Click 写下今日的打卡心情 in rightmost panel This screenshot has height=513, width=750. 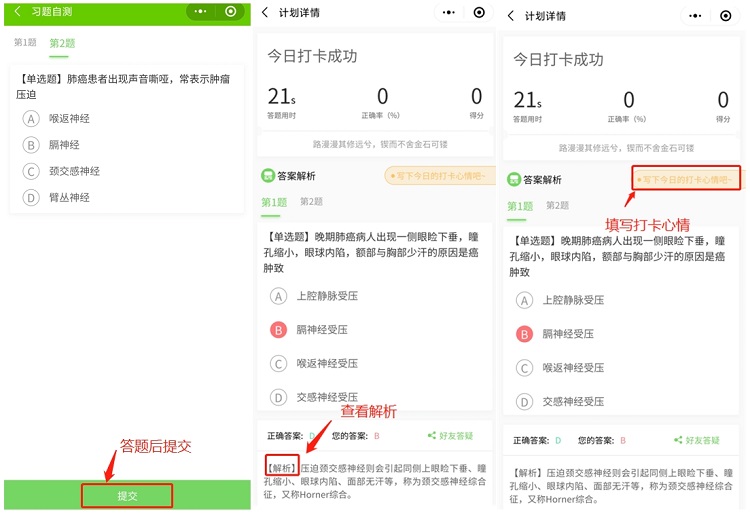[686, 180]
